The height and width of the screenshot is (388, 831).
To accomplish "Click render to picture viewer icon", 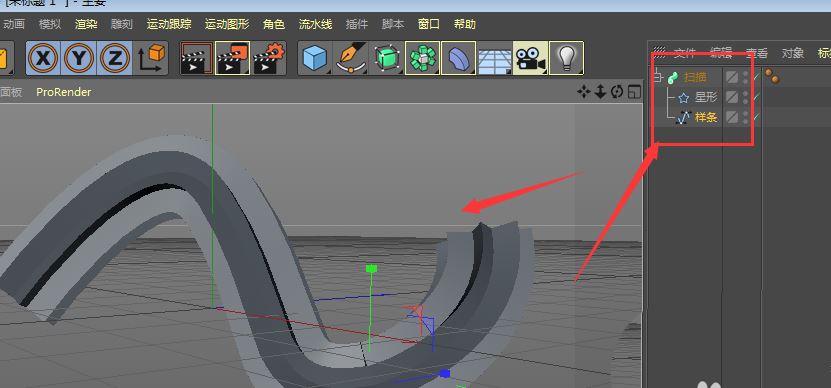I will click(x=233, y=58).
